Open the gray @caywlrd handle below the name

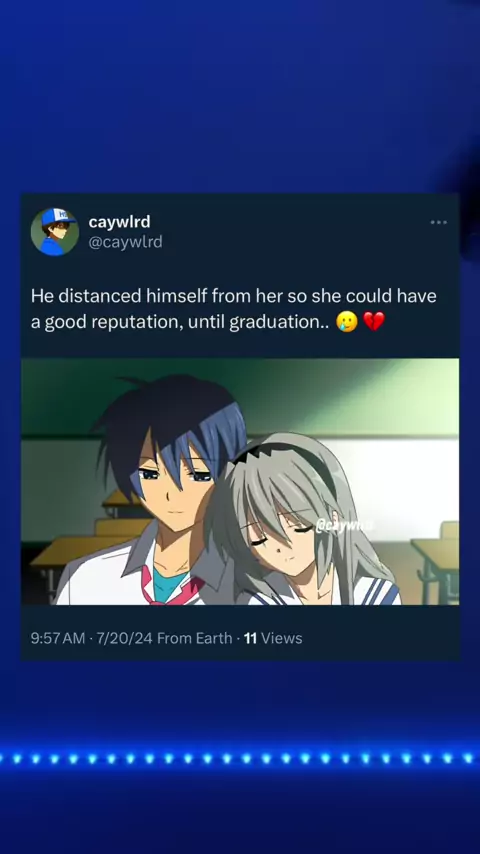pos(125,242)
